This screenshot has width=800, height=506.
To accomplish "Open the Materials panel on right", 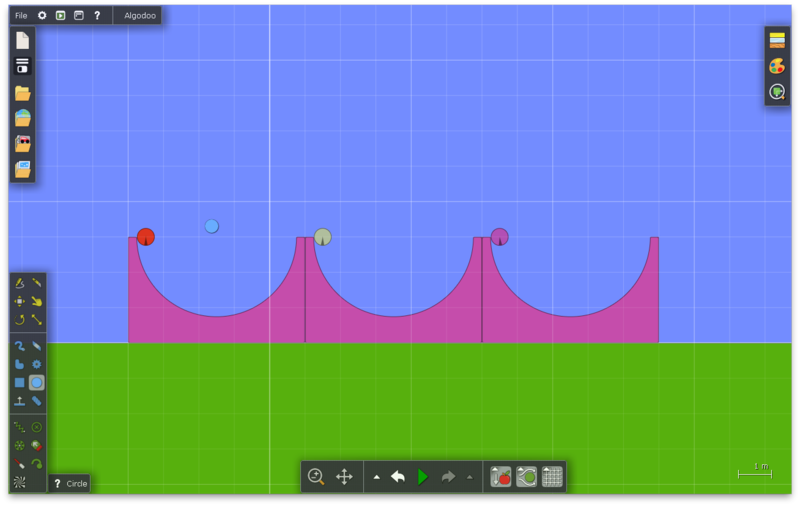I will [x=777, y=40].
